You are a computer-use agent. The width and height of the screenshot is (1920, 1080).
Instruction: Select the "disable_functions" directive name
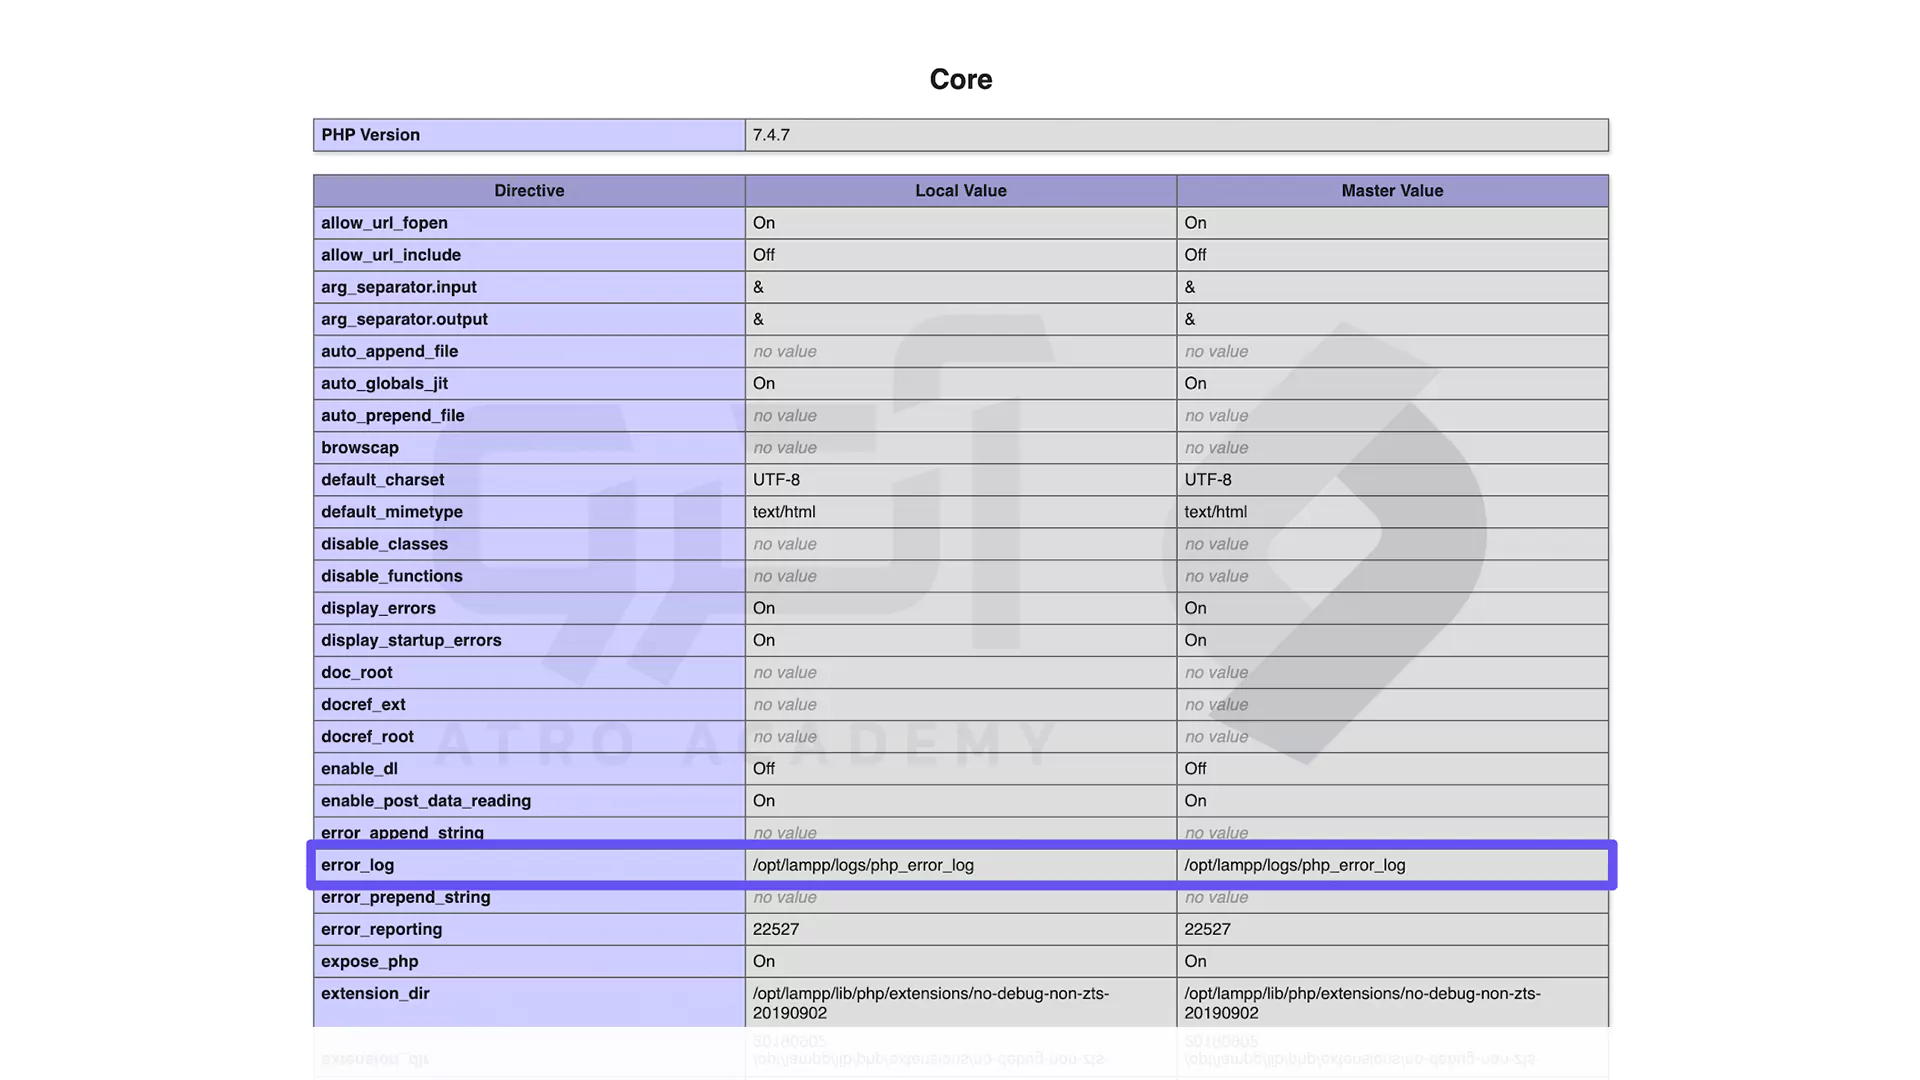(392, 576)
